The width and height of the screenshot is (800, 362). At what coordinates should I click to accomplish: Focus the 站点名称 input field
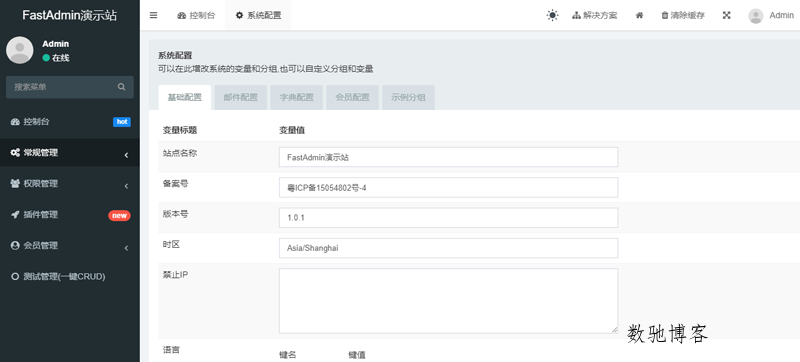coord(448,157)
